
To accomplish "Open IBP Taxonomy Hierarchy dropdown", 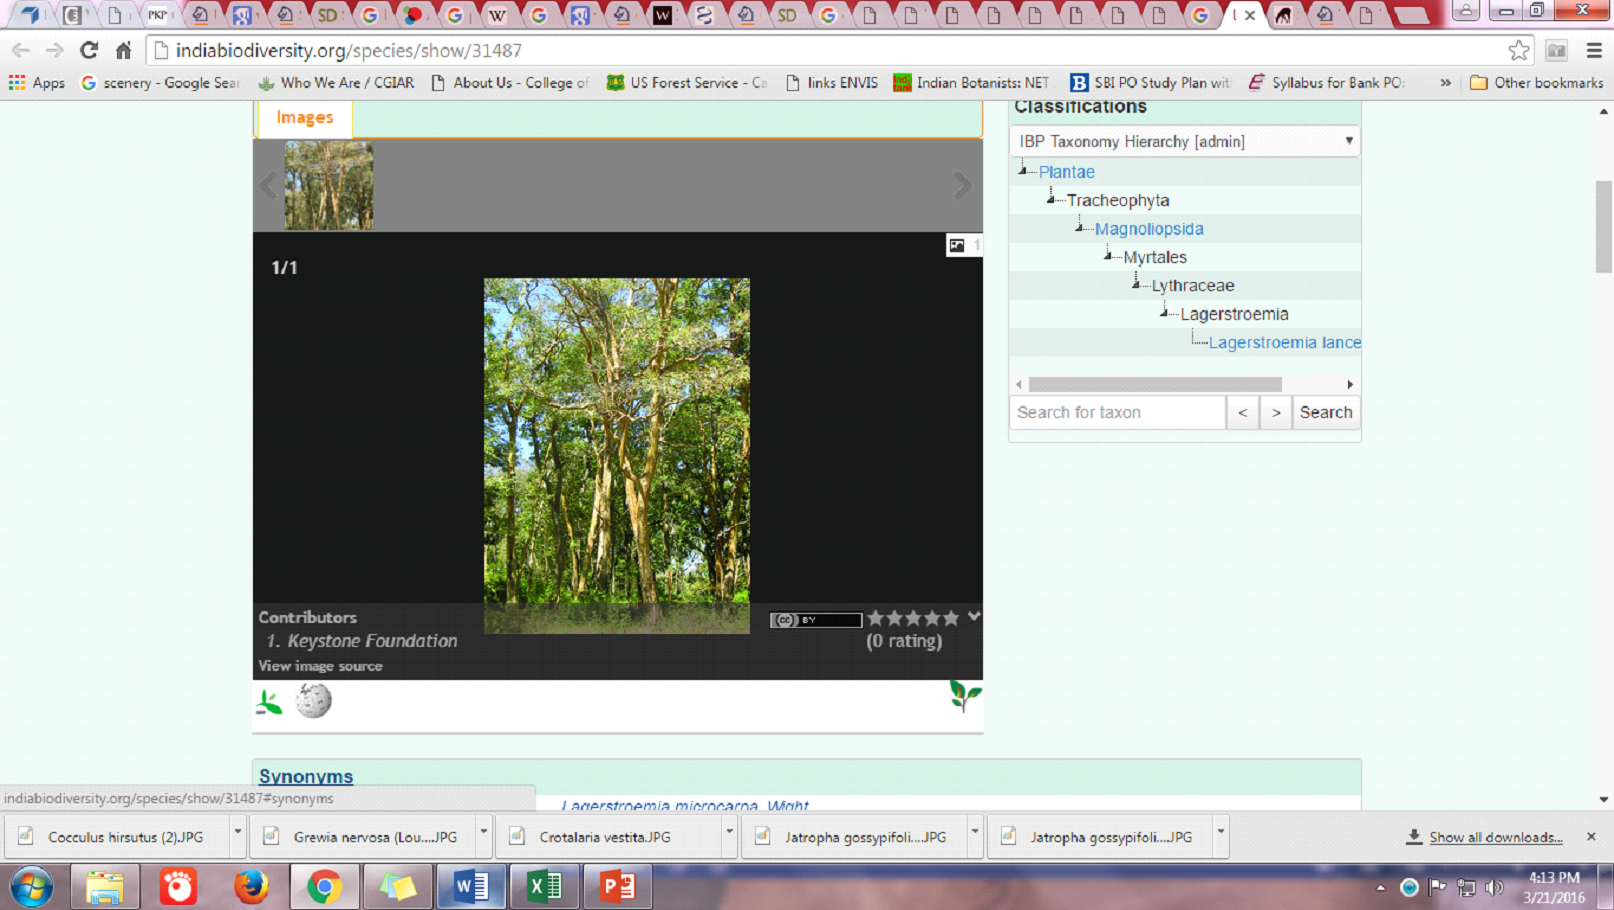I will (1184, 141).
